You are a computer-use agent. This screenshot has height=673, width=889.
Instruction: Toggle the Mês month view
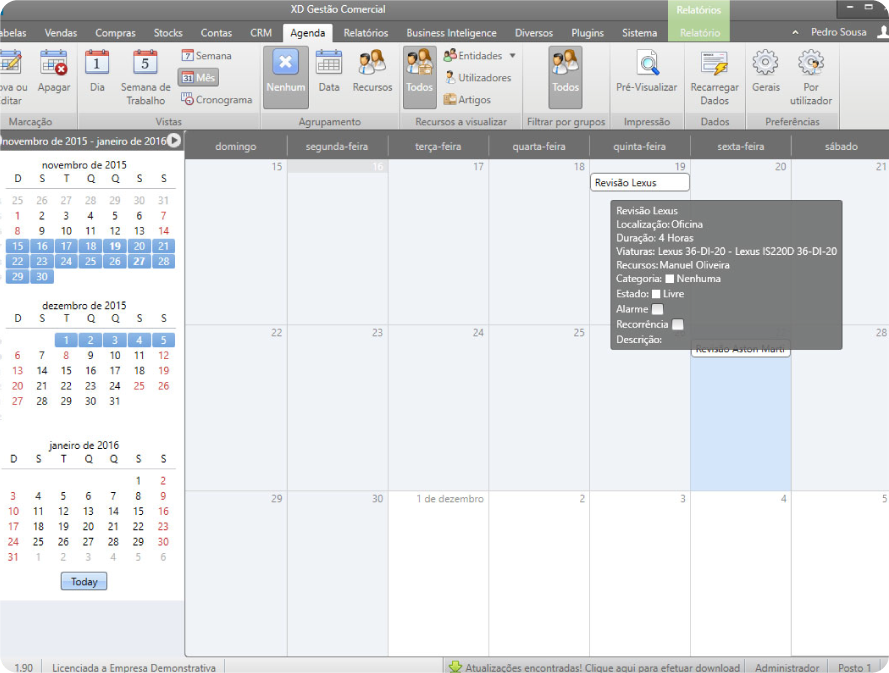[199, 77]
